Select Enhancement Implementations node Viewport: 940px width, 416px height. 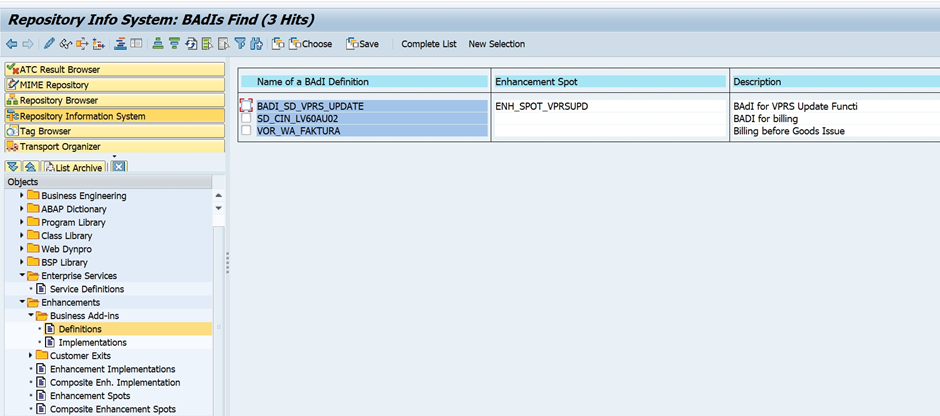pos(113,369)
